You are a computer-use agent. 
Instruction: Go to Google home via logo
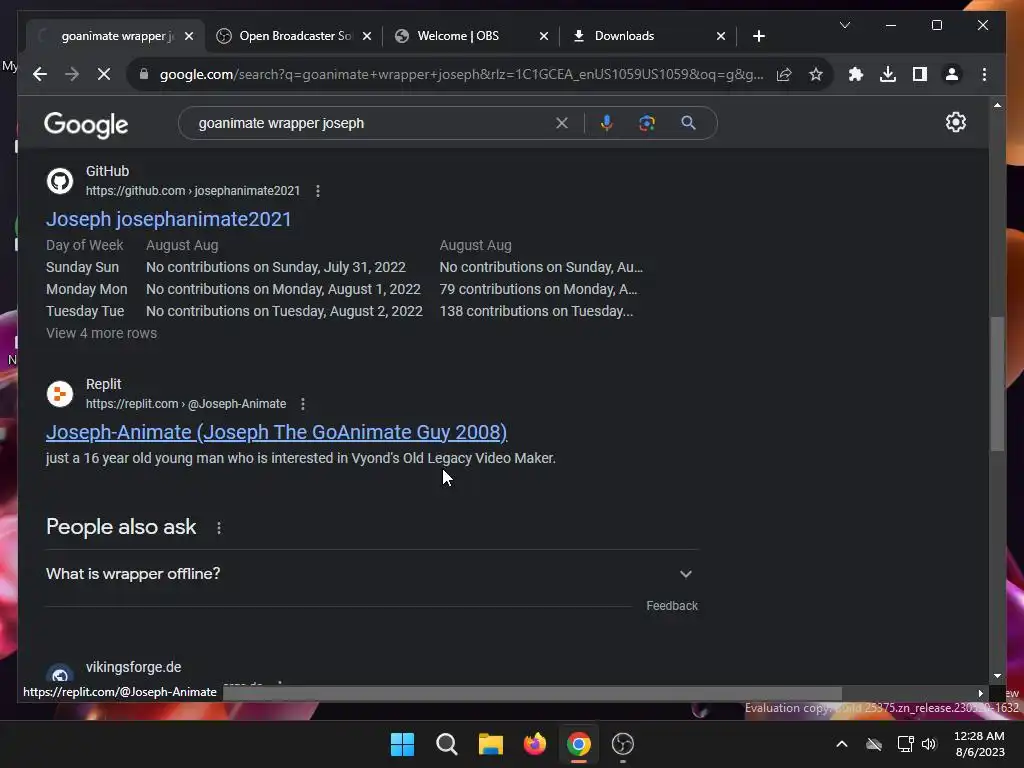click(x=86, y=124)
